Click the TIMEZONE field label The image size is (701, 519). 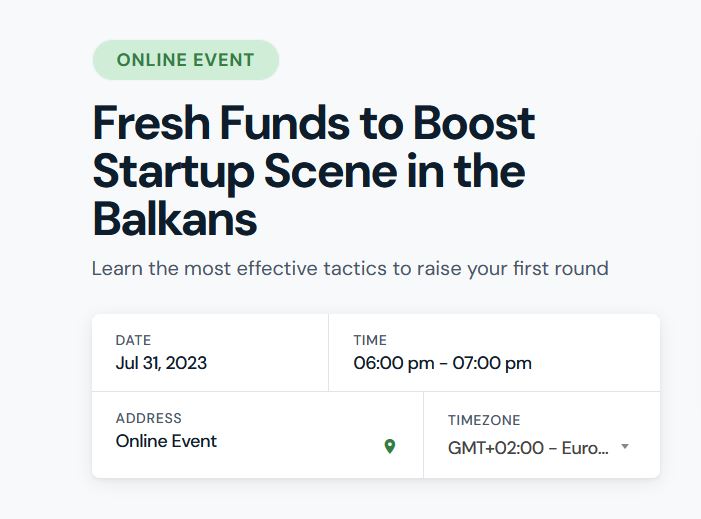click(x=484, y=420)
